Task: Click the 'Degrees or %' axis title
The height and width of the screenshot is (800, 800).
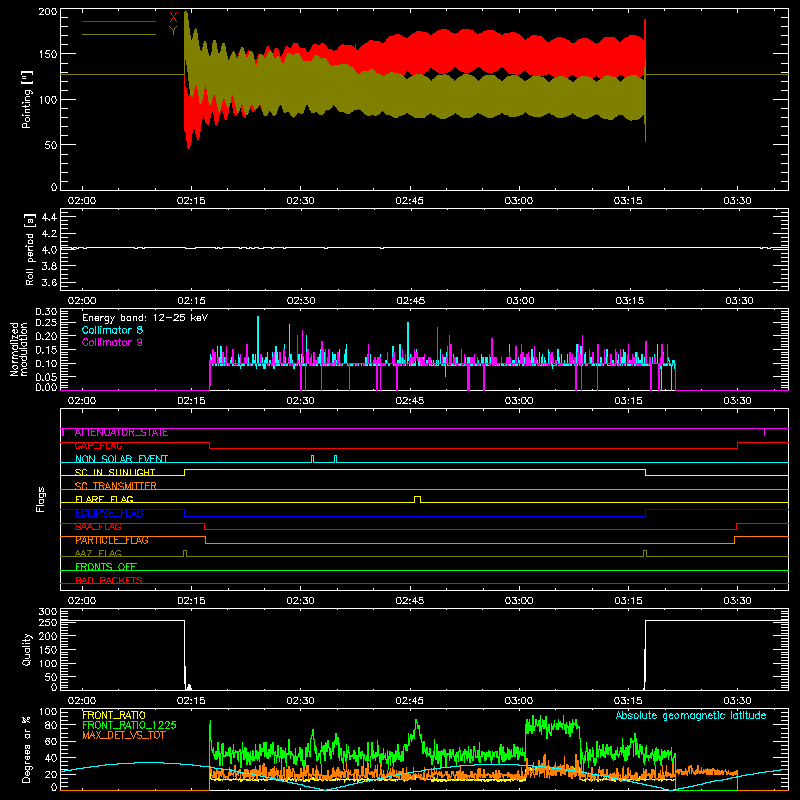Action: point(27,749)
